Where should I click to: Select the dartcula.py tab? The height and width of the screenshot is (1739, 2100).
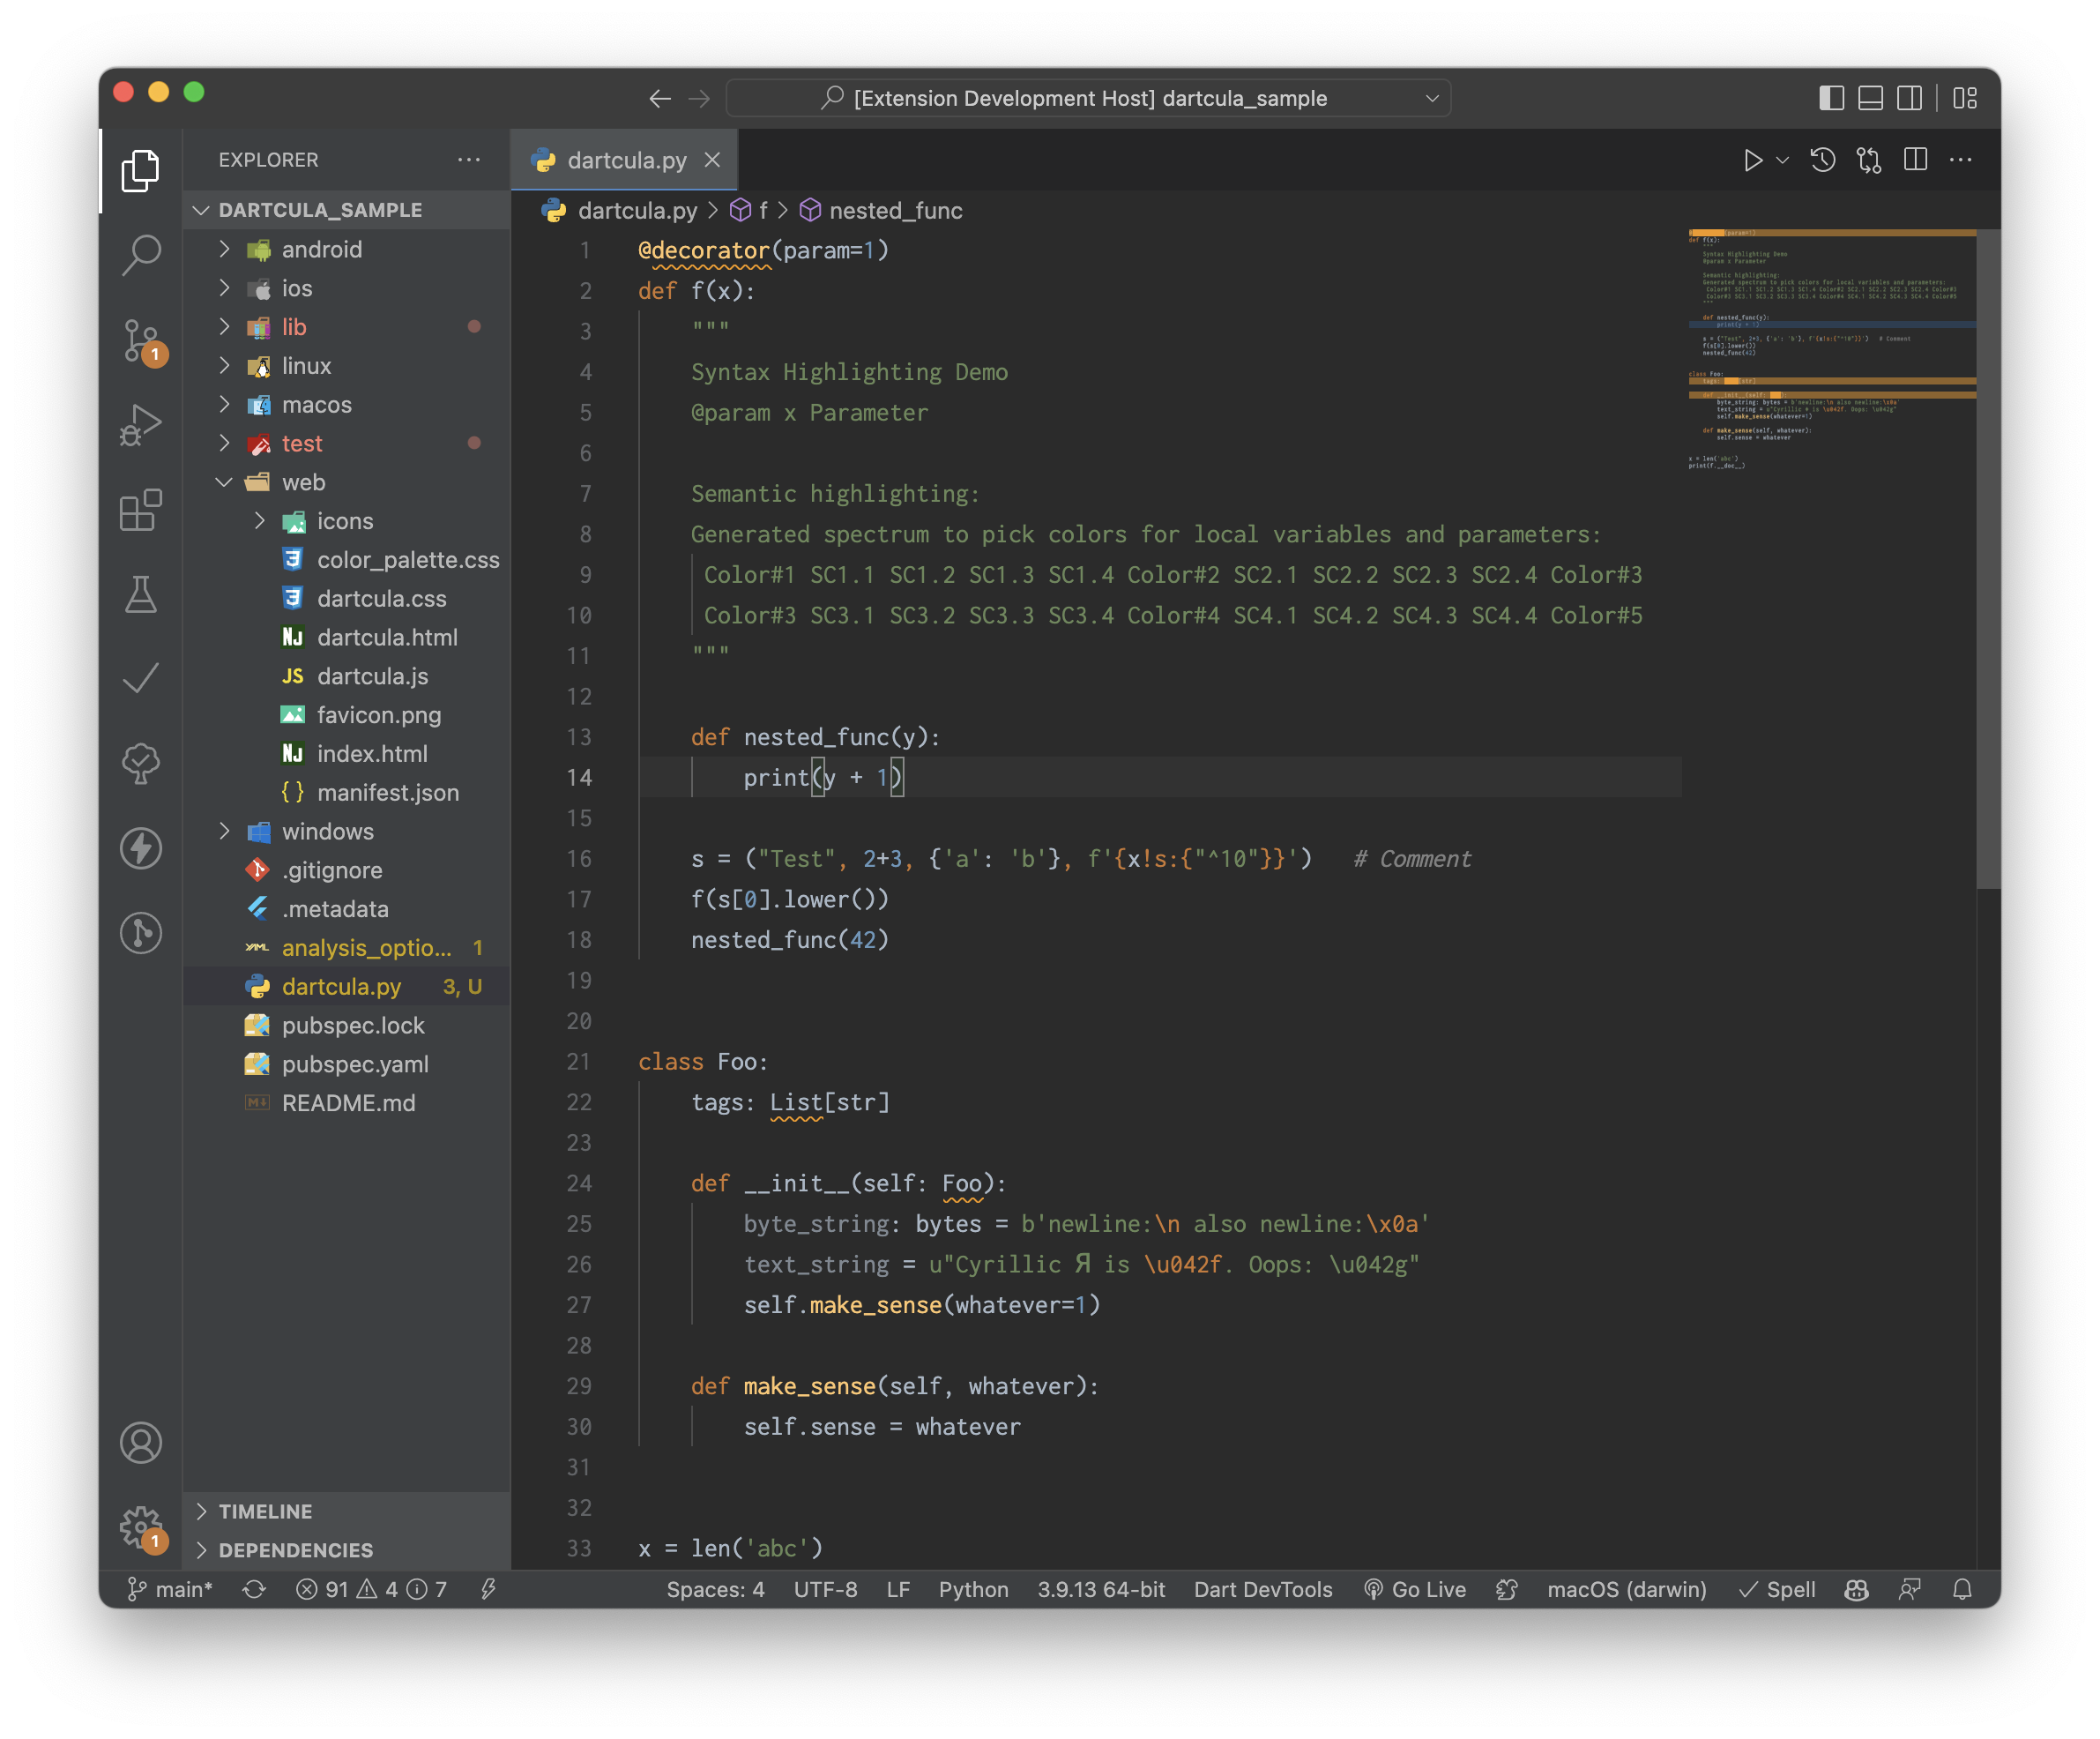pyautogui.click(x=619, y=160)
